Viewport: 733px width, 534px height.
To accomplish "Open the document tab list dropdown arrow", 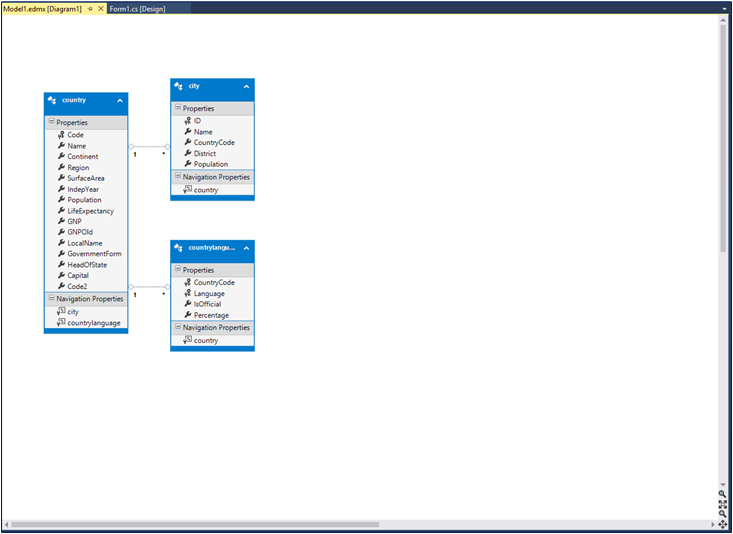I will click(722, 9).
